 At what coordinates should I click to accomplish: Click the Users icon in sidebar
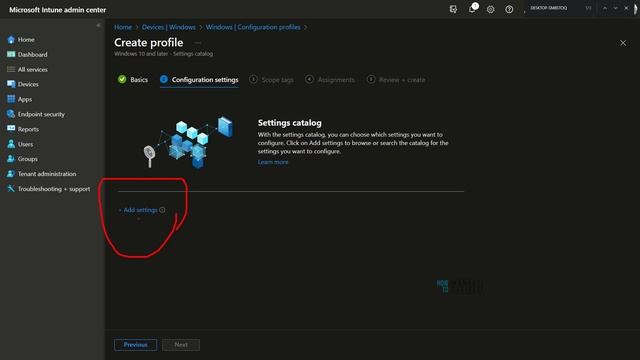pyautogui.click(x=11, y=144)
